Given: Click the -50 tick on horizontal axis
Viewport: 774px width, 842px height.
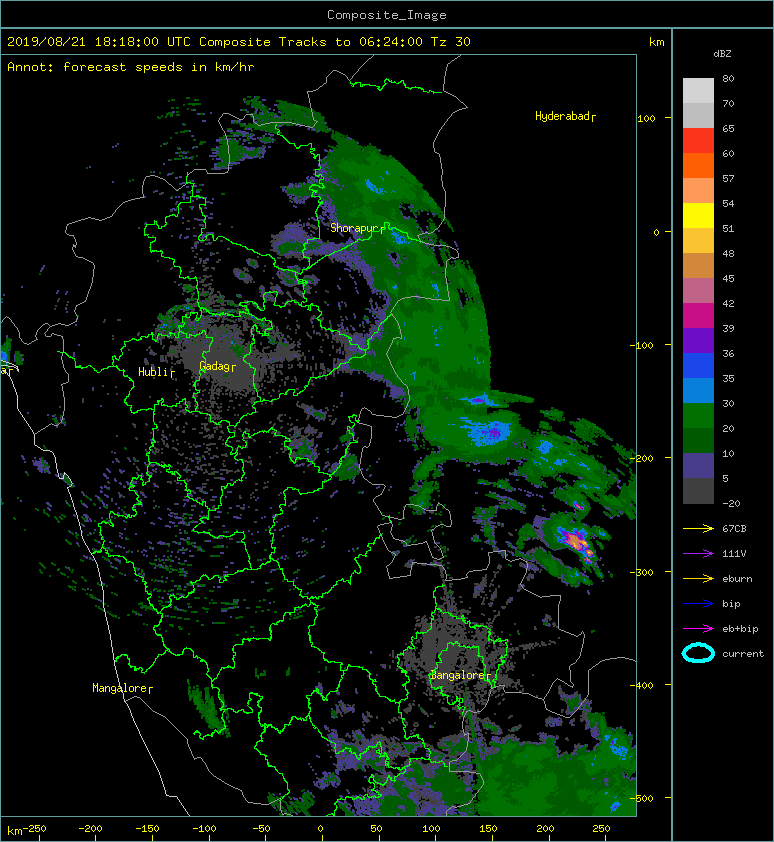Looking at the screenshot, I should tap(261, 829).
